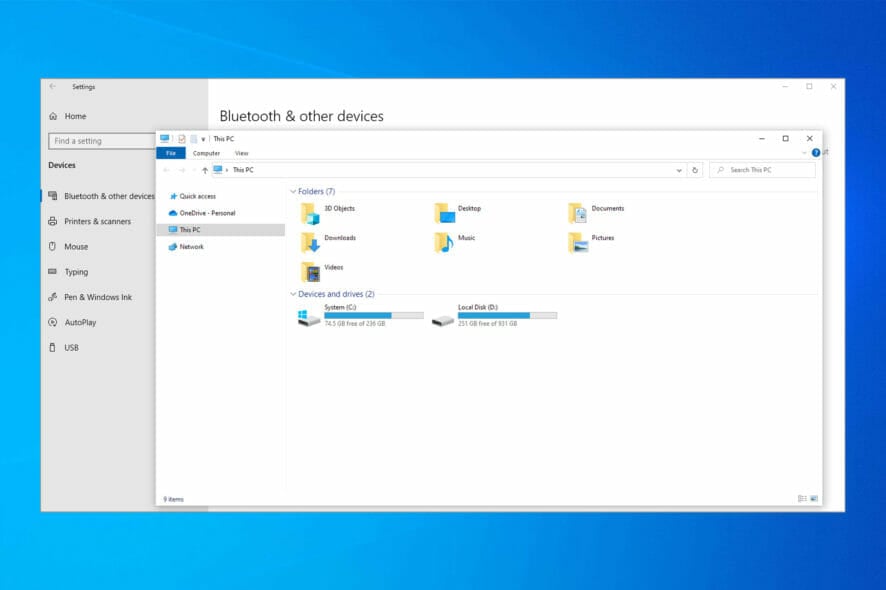
Task: Click the This PC computer icon in title bar
Action: coord(164,138)
